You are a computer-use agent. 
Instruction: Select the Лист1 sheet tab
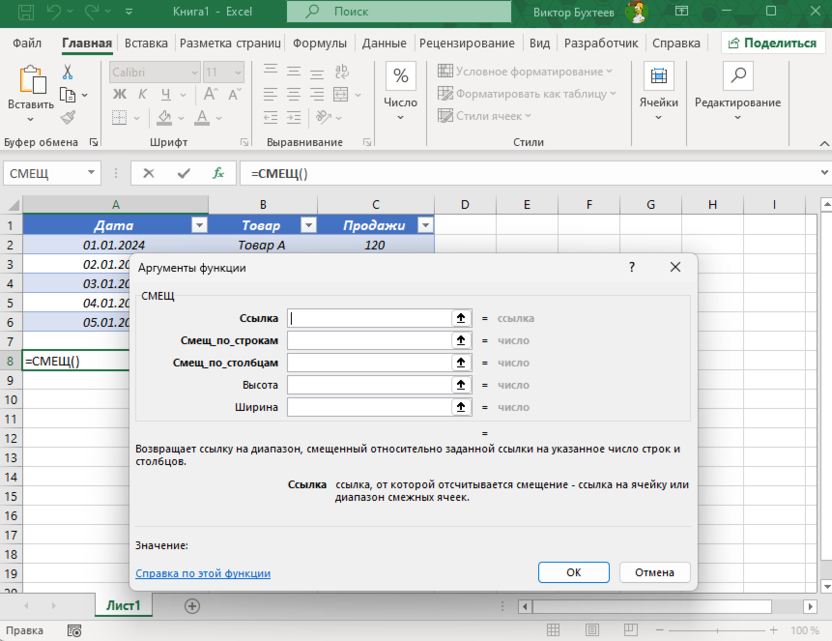click(124, 605)
